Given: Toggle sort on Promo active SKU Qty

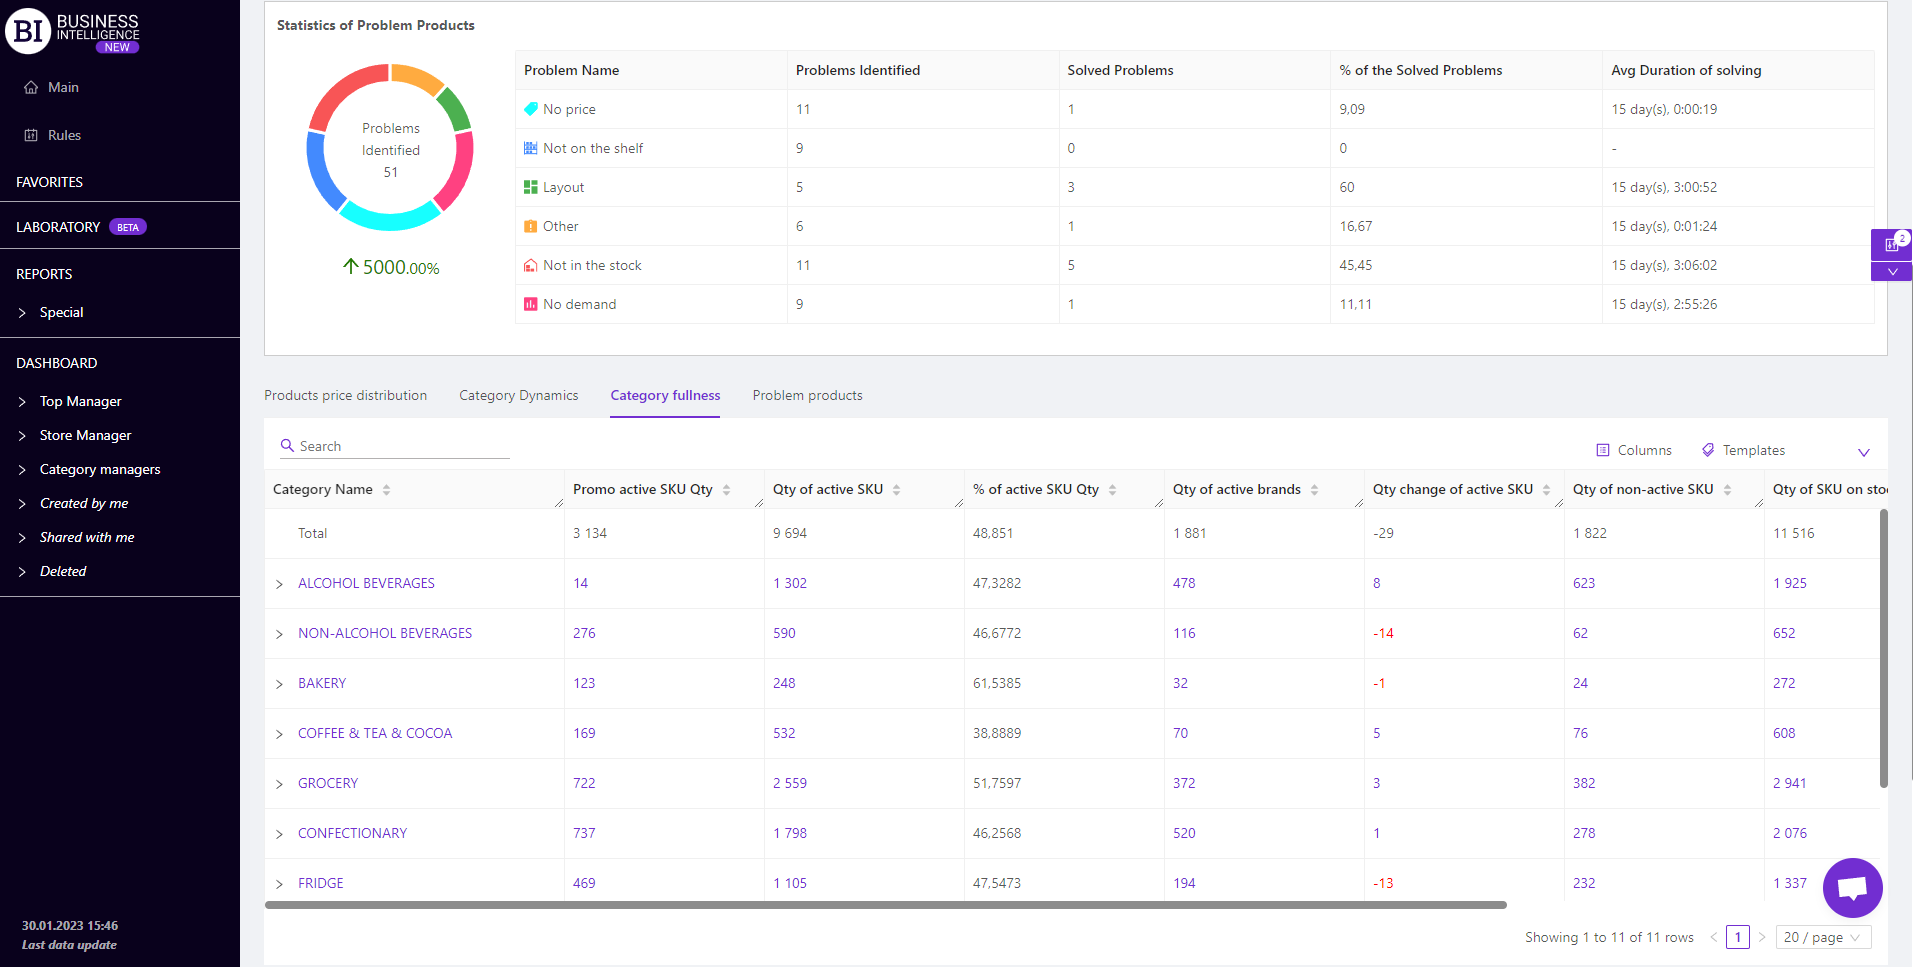Looking at the screenshot, I should tap(726, 490).
